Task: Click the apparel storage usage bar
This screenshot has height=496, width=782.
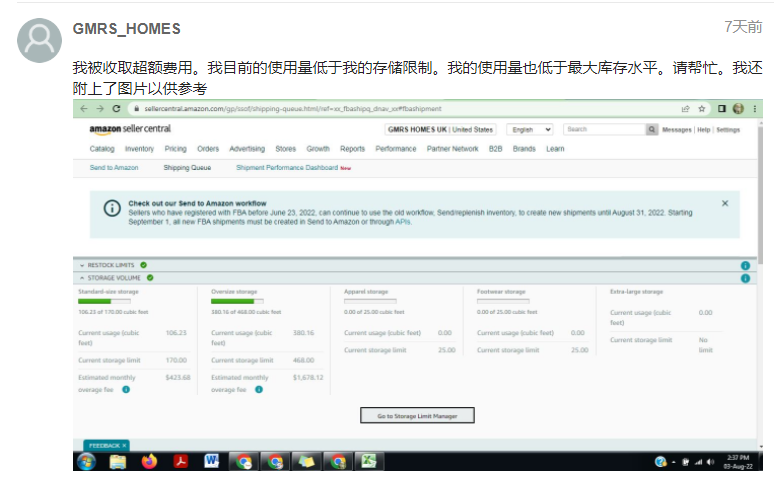Action: point(370,301)
